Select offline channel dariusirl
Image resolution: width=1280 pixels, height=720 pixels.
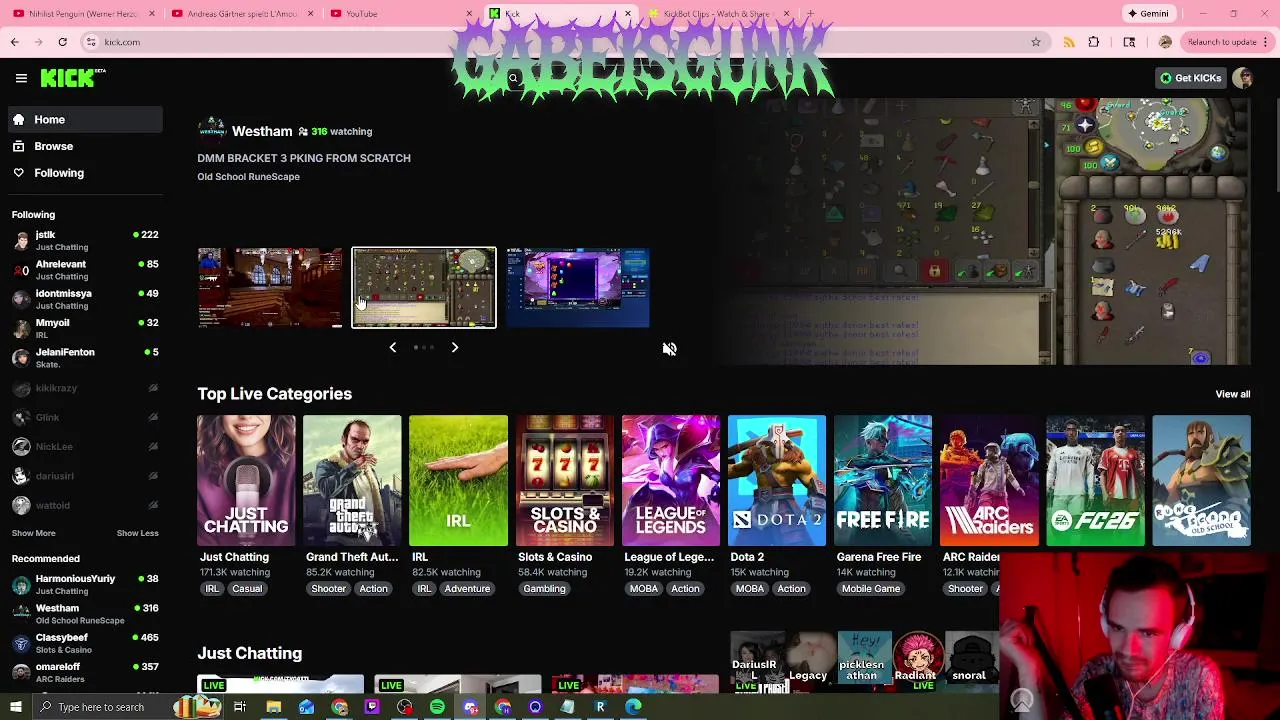(85, 476)
